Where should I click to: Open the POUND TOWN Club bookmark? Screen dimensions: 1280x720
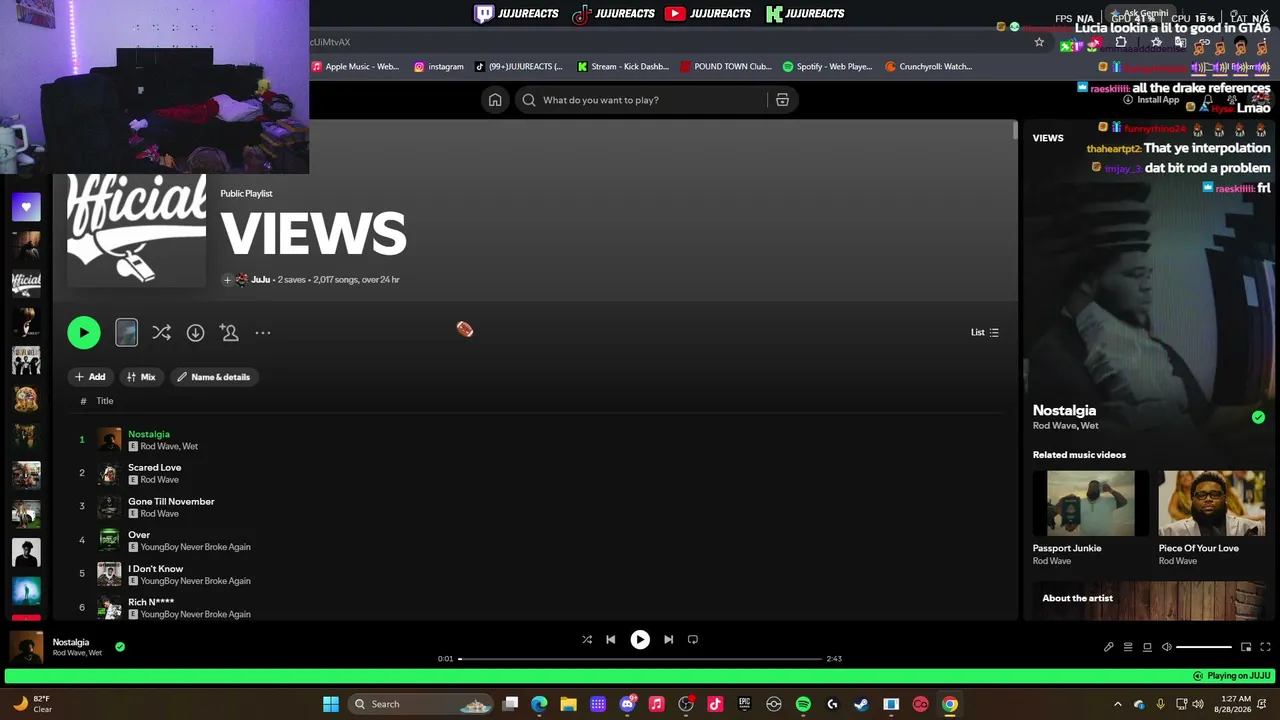(x=726, y=67)
